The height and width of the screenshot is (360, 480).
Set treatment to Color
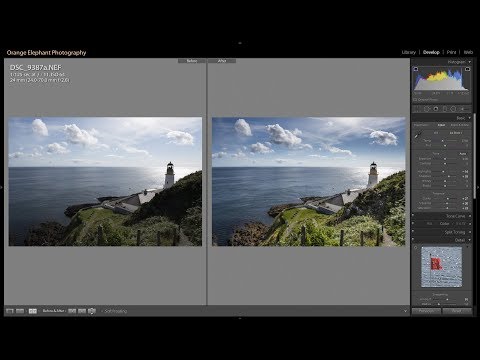(441, 125)
